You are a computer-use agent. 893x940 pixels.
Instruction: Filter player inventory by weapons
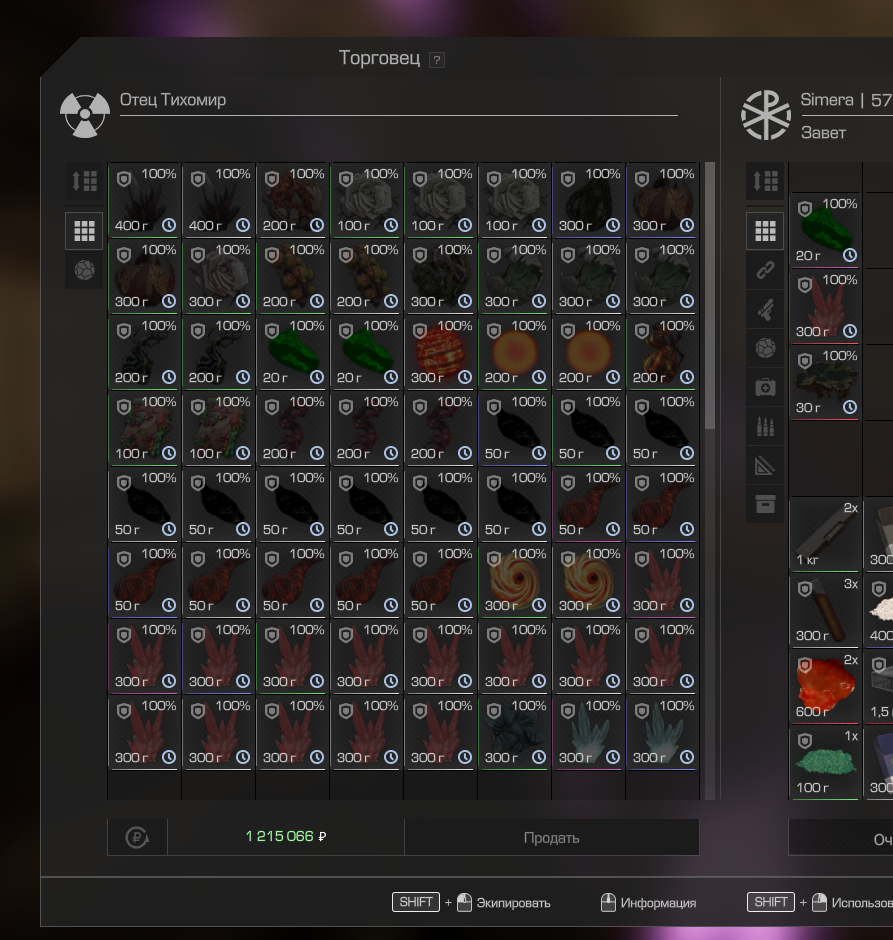pos(765,309)
